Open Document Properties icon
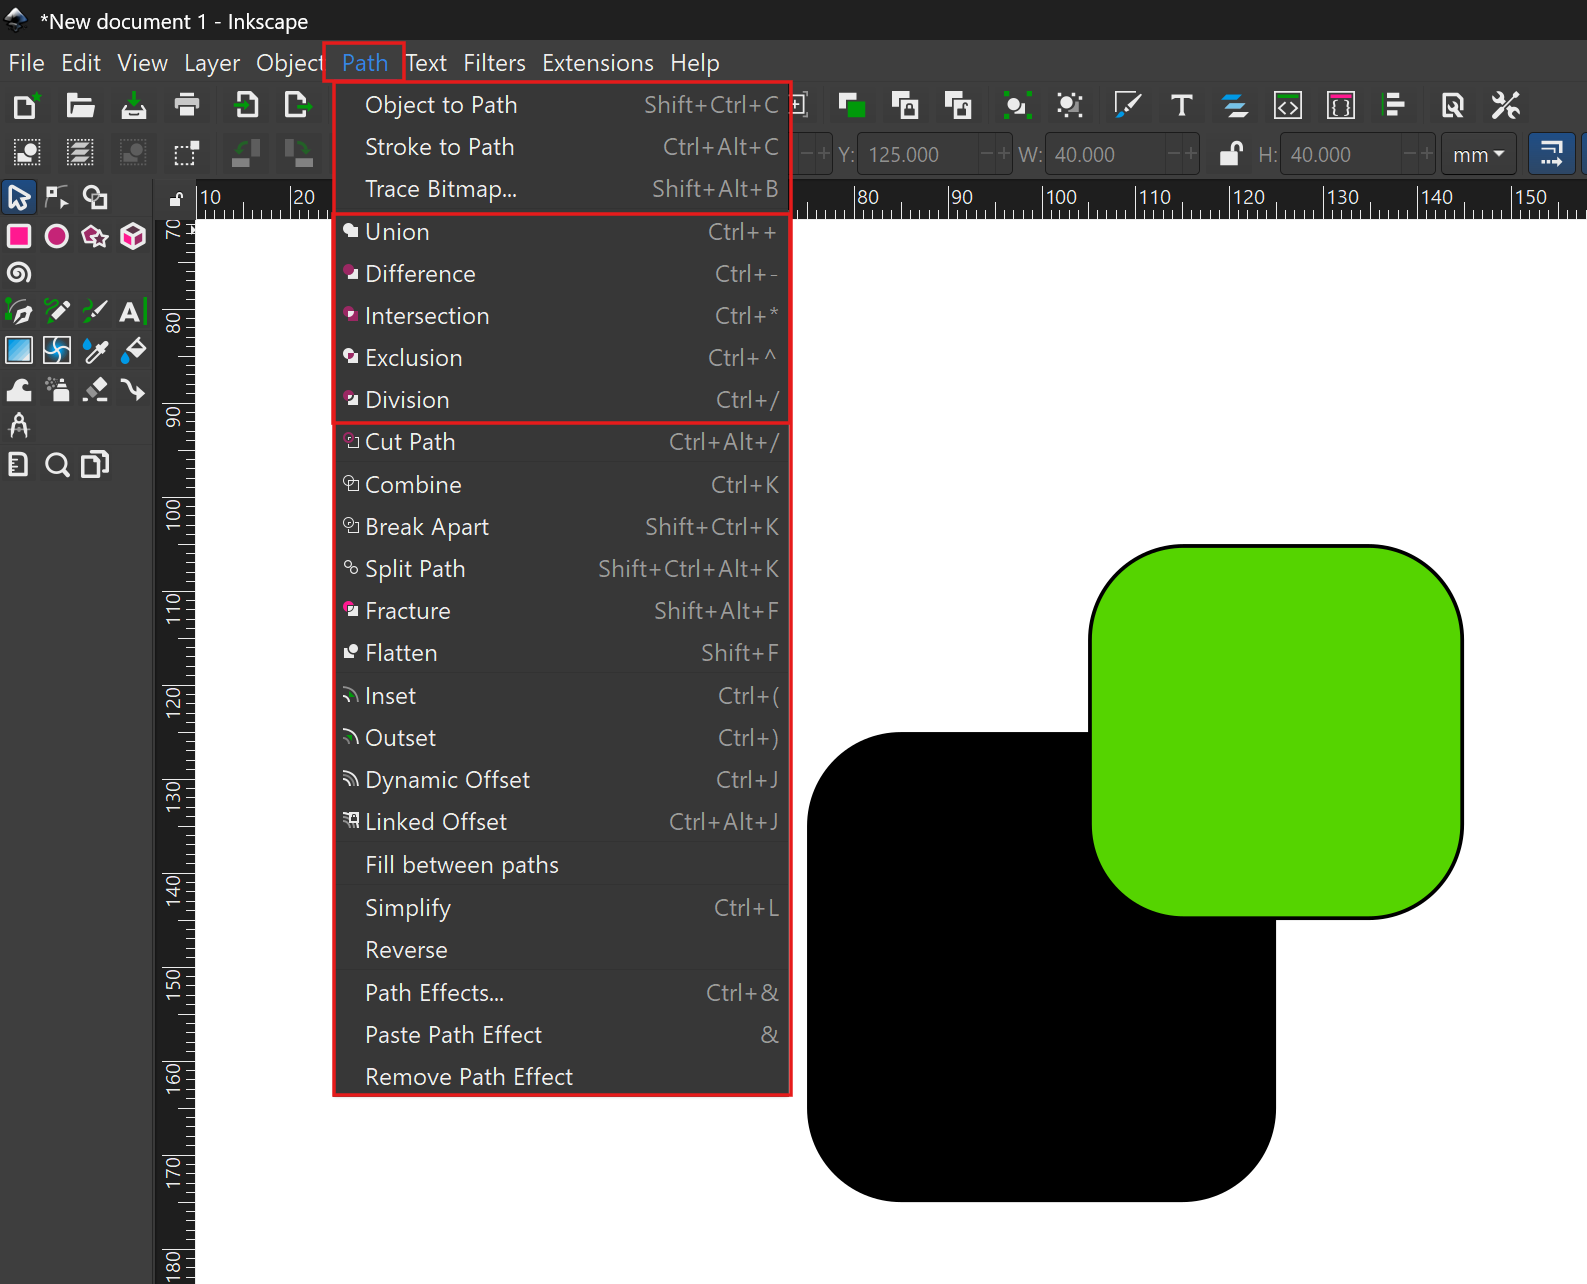1587x1284 pixels. pos(1452,105)
